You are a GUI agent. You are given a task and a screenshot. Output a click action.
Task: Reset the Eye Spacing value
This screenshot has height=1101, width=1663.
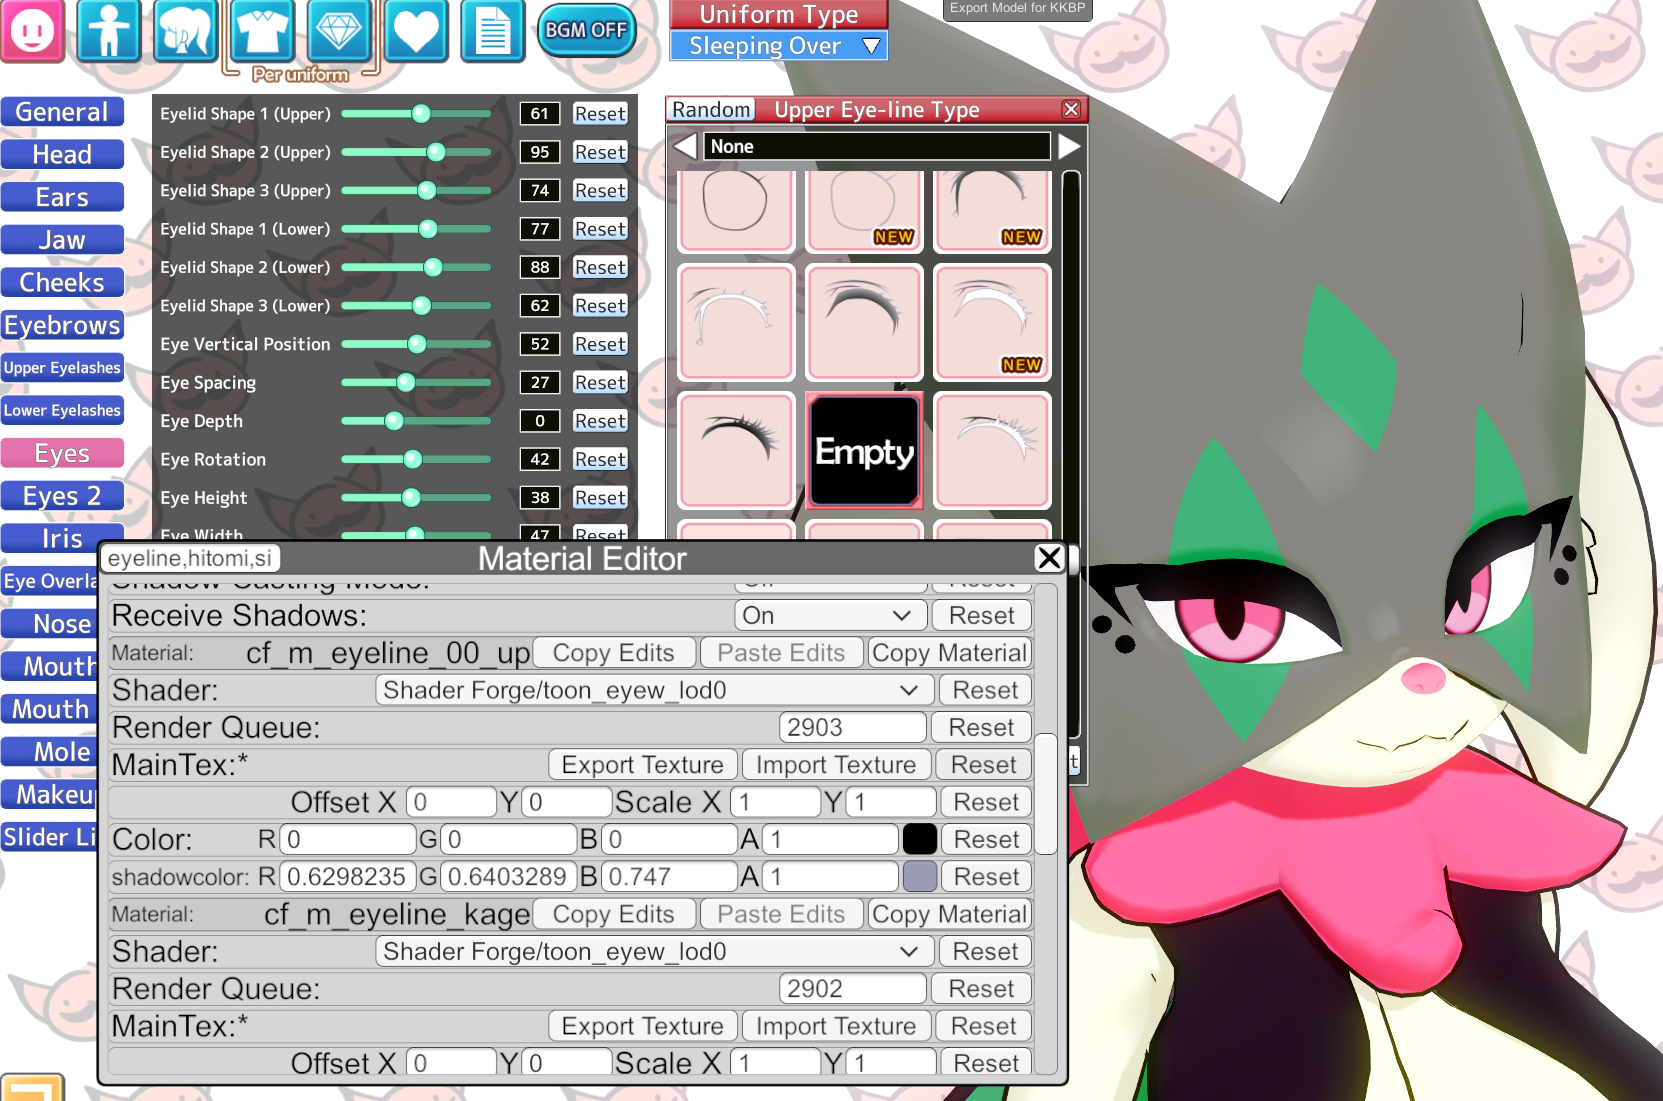click(600, 383)
